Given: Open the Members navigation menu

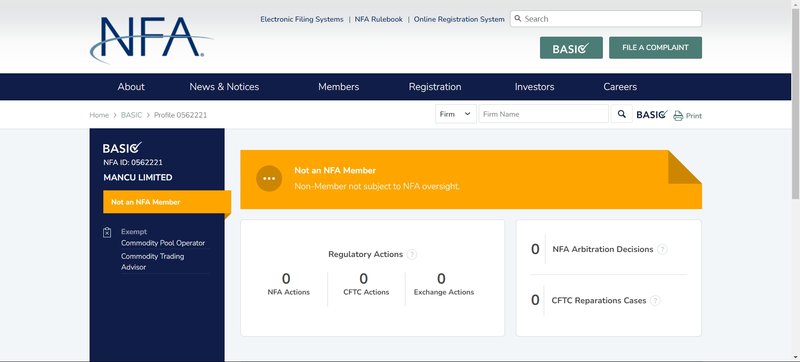Looking at the screenshot, I should [339, 87].
